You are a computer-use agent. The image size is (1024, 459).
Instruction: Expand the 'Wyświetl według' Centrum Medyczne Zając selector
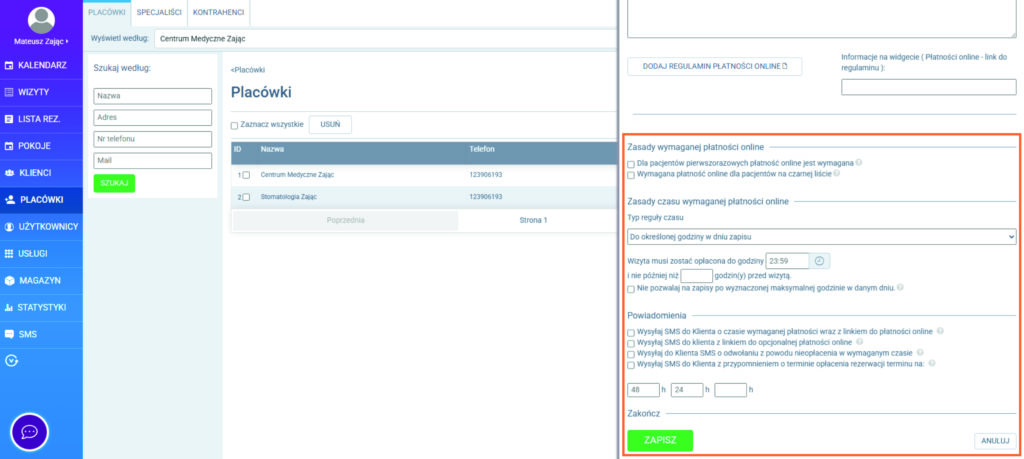pos(380,39)
